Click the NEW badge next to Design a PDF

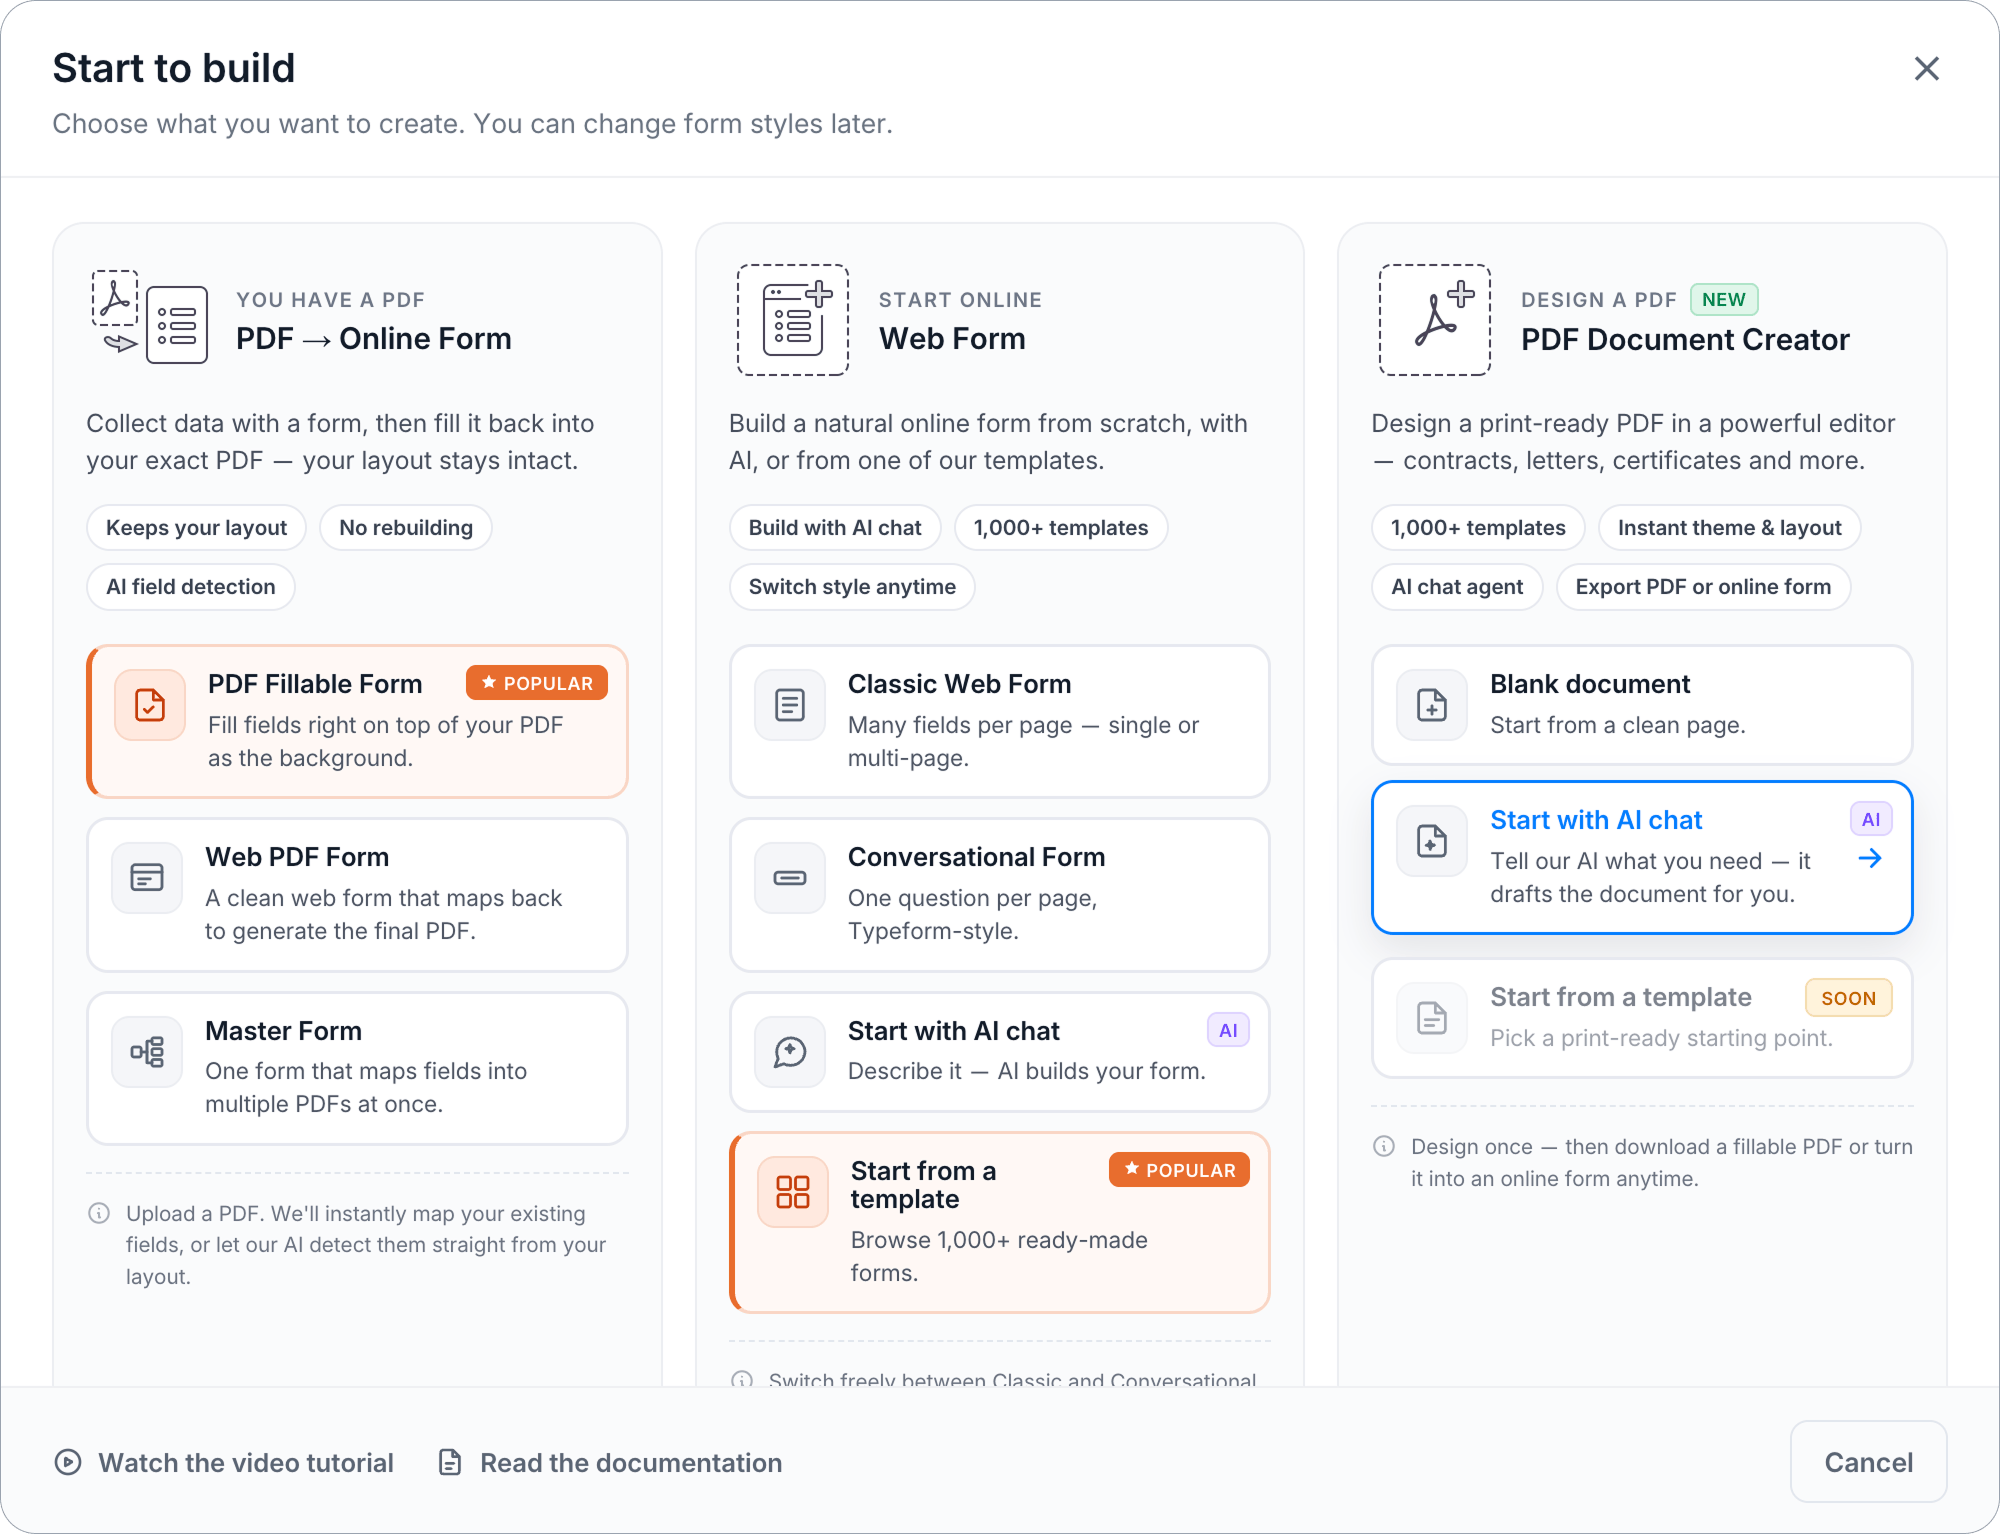click(x=1724, y=299)
